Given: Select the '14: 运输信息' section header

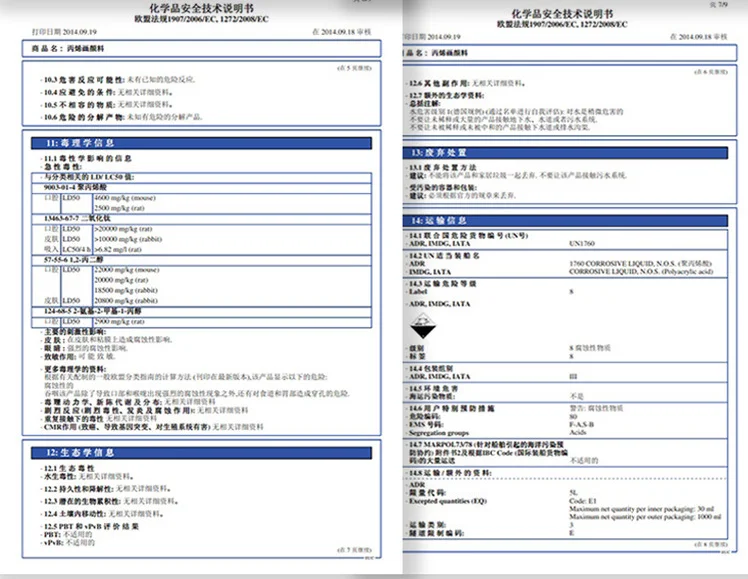Looking at the screenshot, I should 565,220.
